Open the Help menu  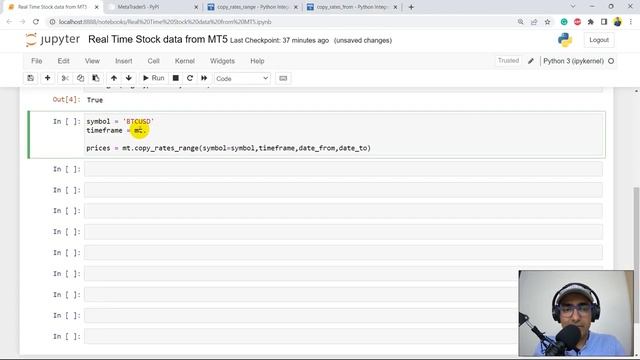point(257,61)
